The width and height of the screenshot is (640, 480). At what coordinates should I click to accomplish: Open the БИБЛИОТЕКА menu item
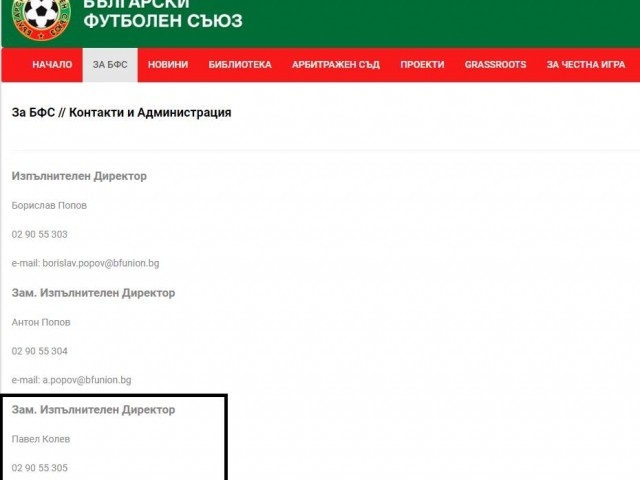pos(240,64)
